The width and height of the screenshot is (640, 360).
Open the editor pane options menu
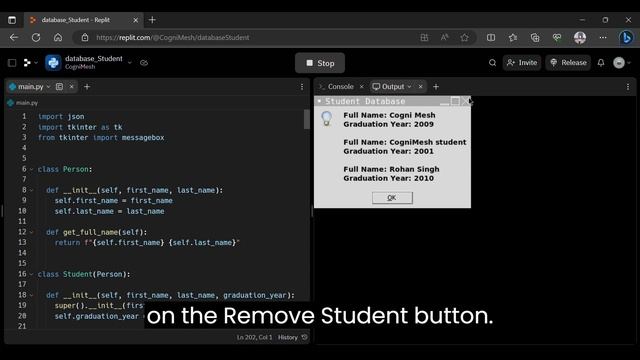click(302, 87)
